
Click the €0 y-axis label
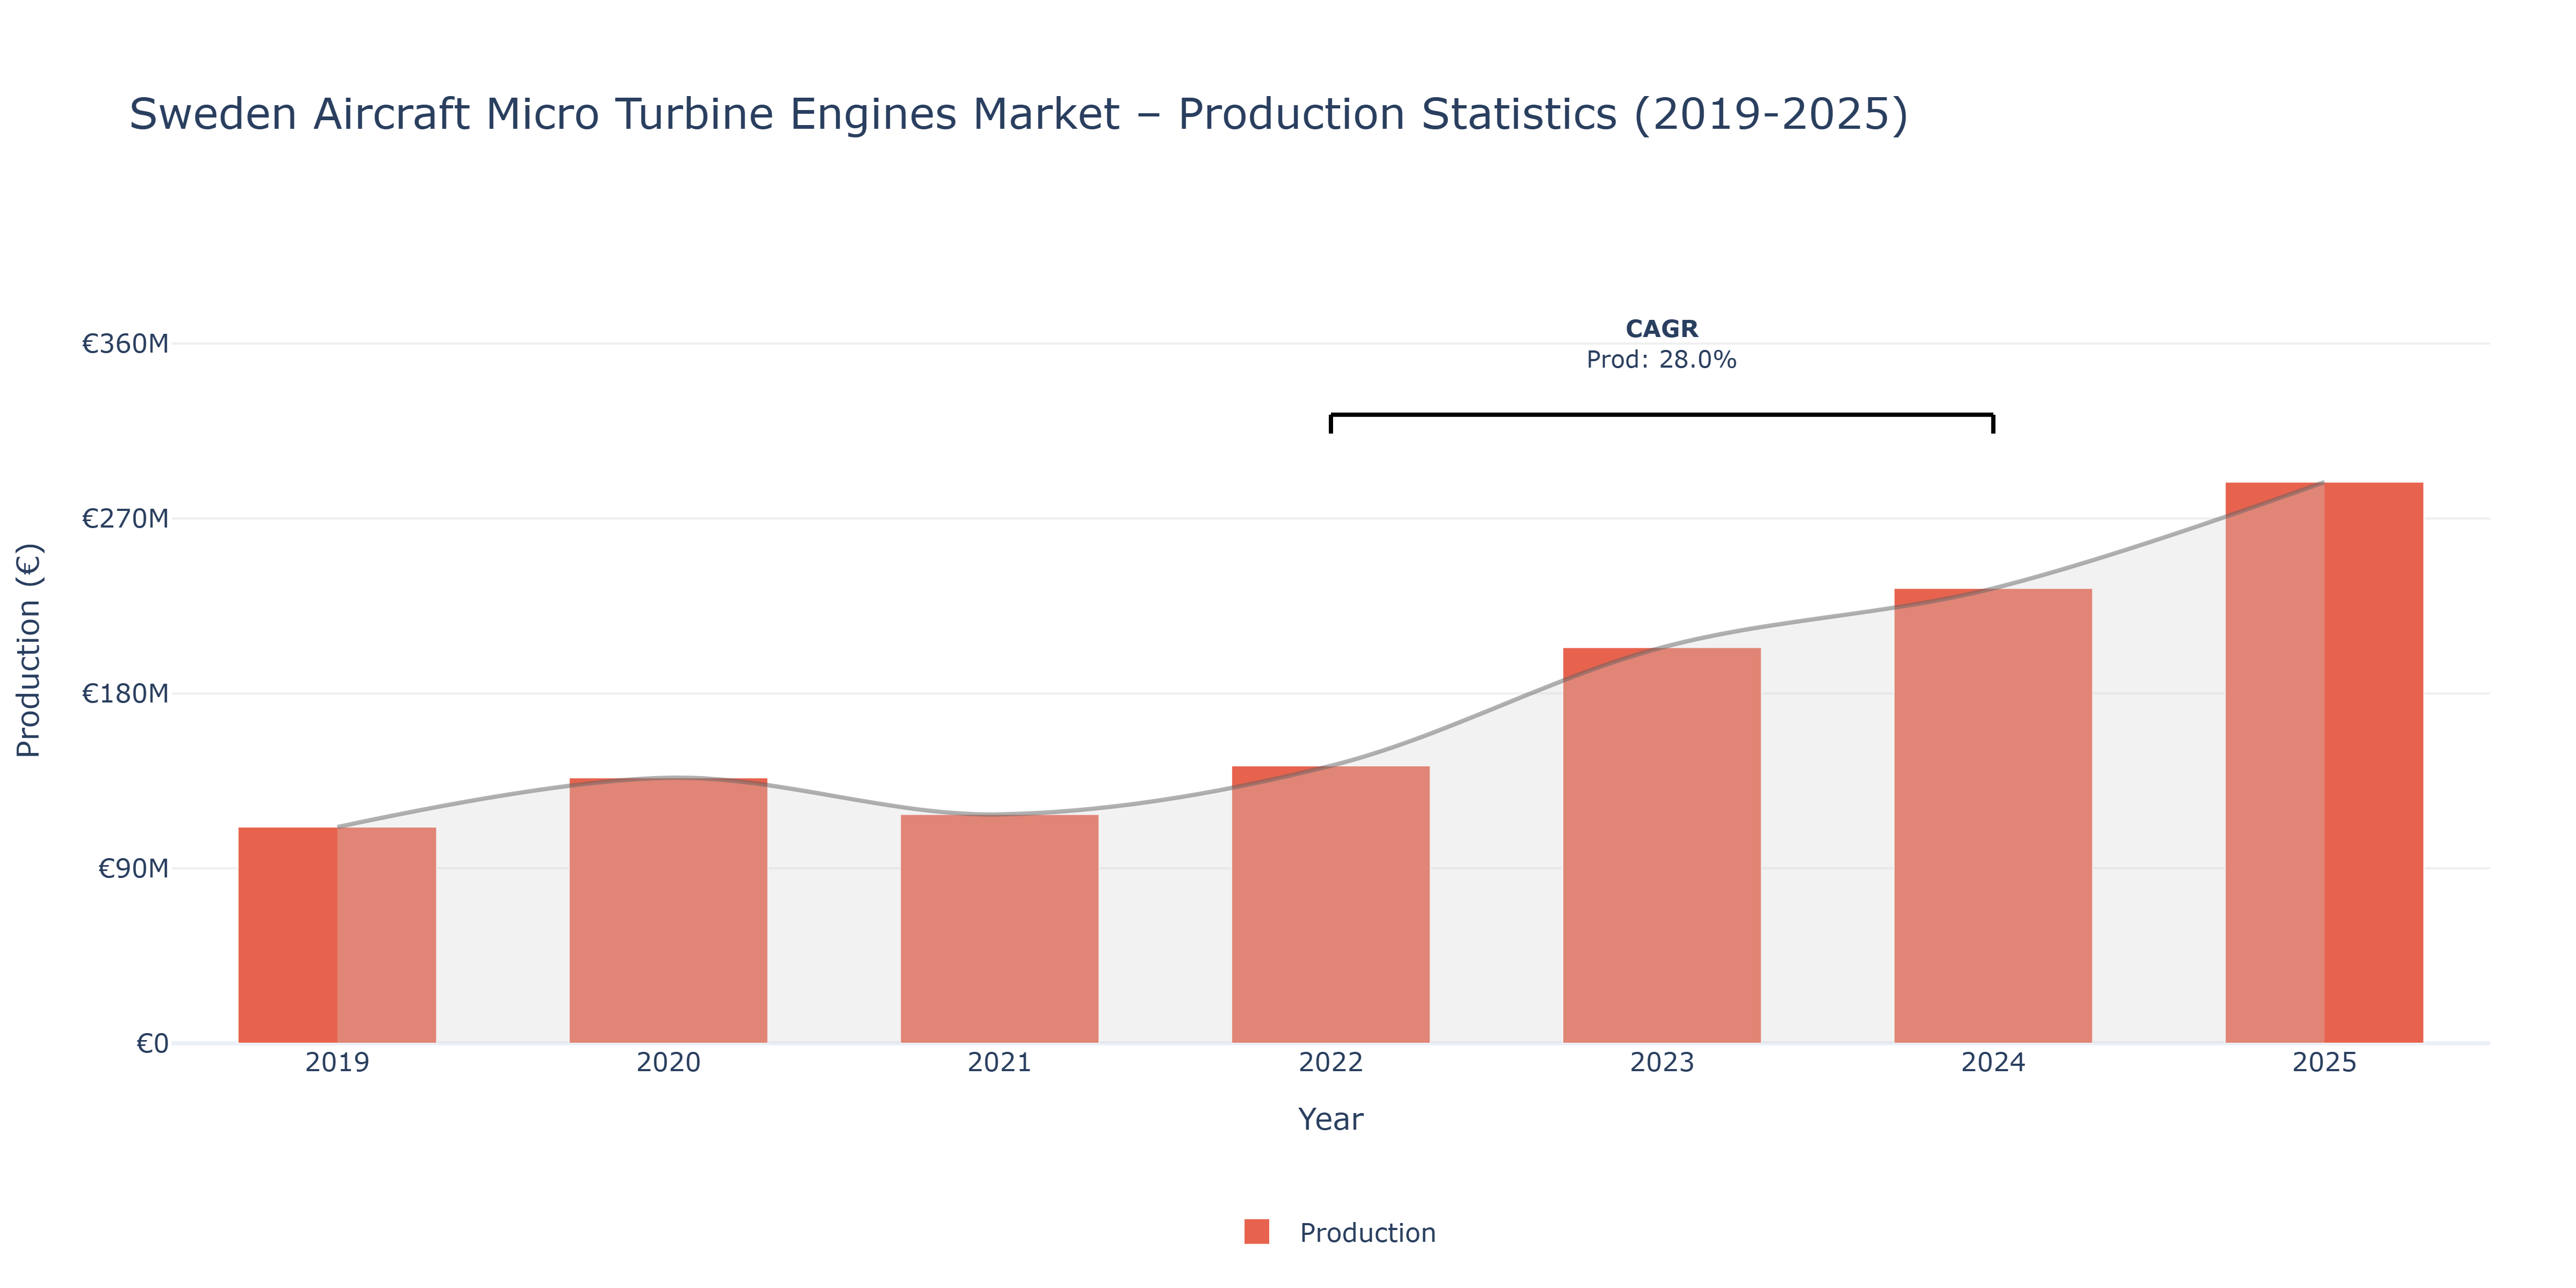(152, 1044)
